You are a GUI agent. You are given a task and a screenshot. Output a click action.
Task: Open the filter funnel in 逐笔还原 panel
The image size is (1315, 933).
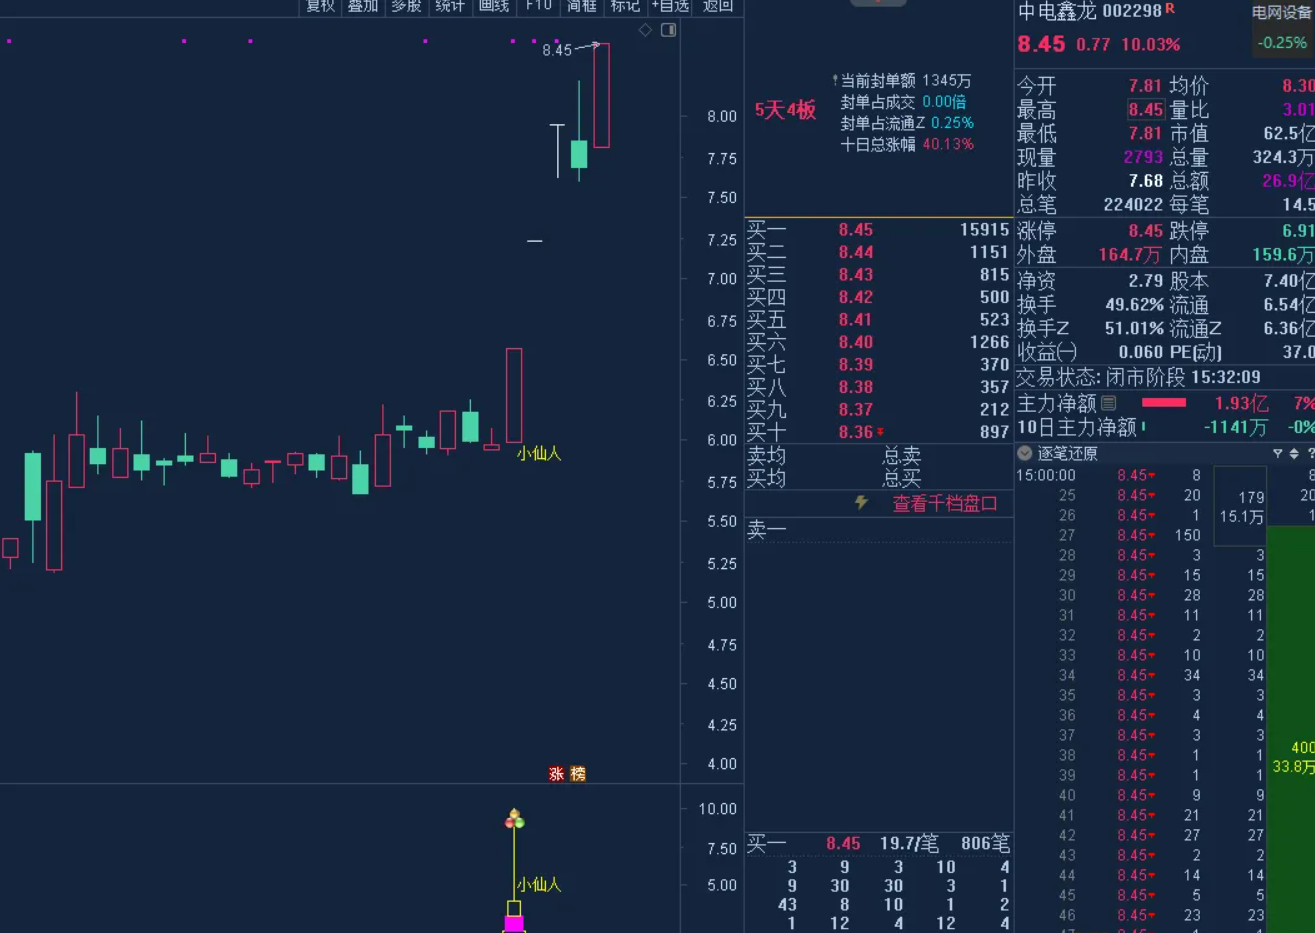pyautogui.click(x=1278, y=453)
